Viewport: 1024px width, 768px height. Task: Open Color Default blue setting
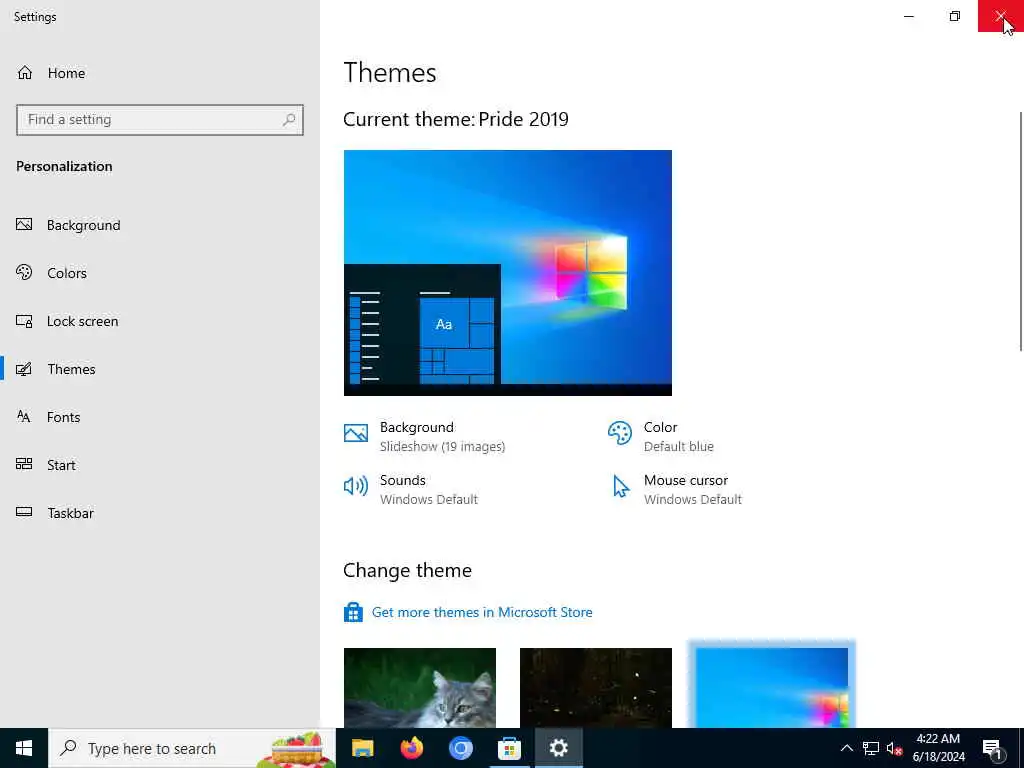click(661, 436)
